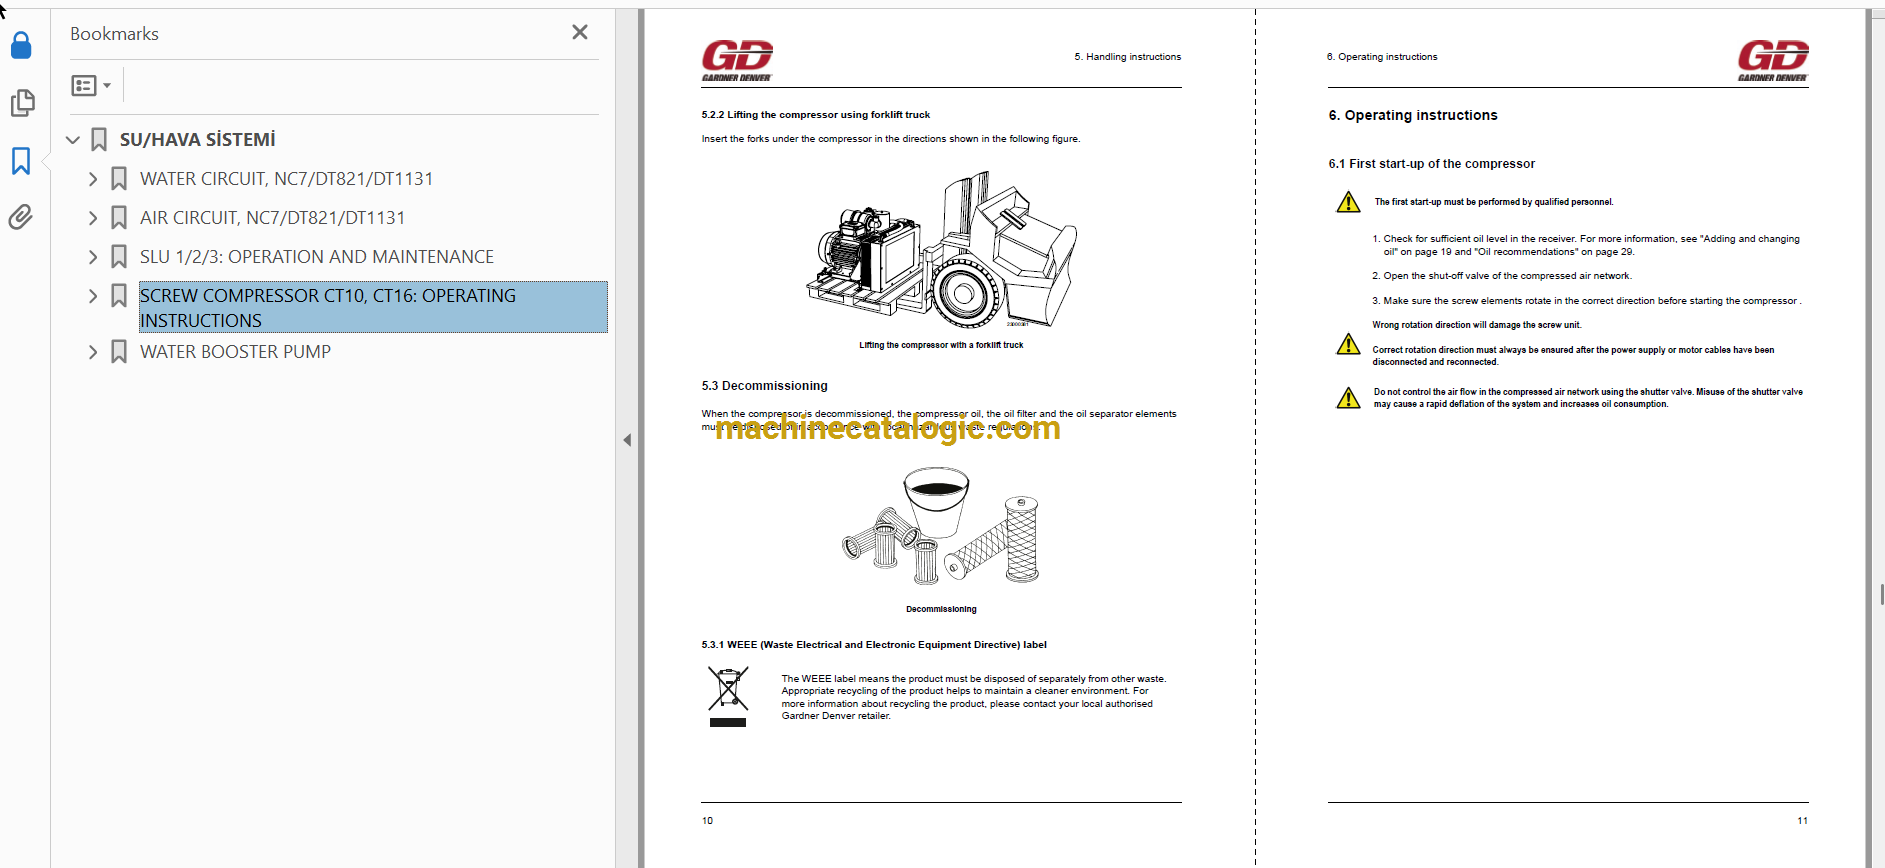Click the '5.3 Decommissioning' heading
This screenshot has height=868, width=1885.
click(765, 386)
